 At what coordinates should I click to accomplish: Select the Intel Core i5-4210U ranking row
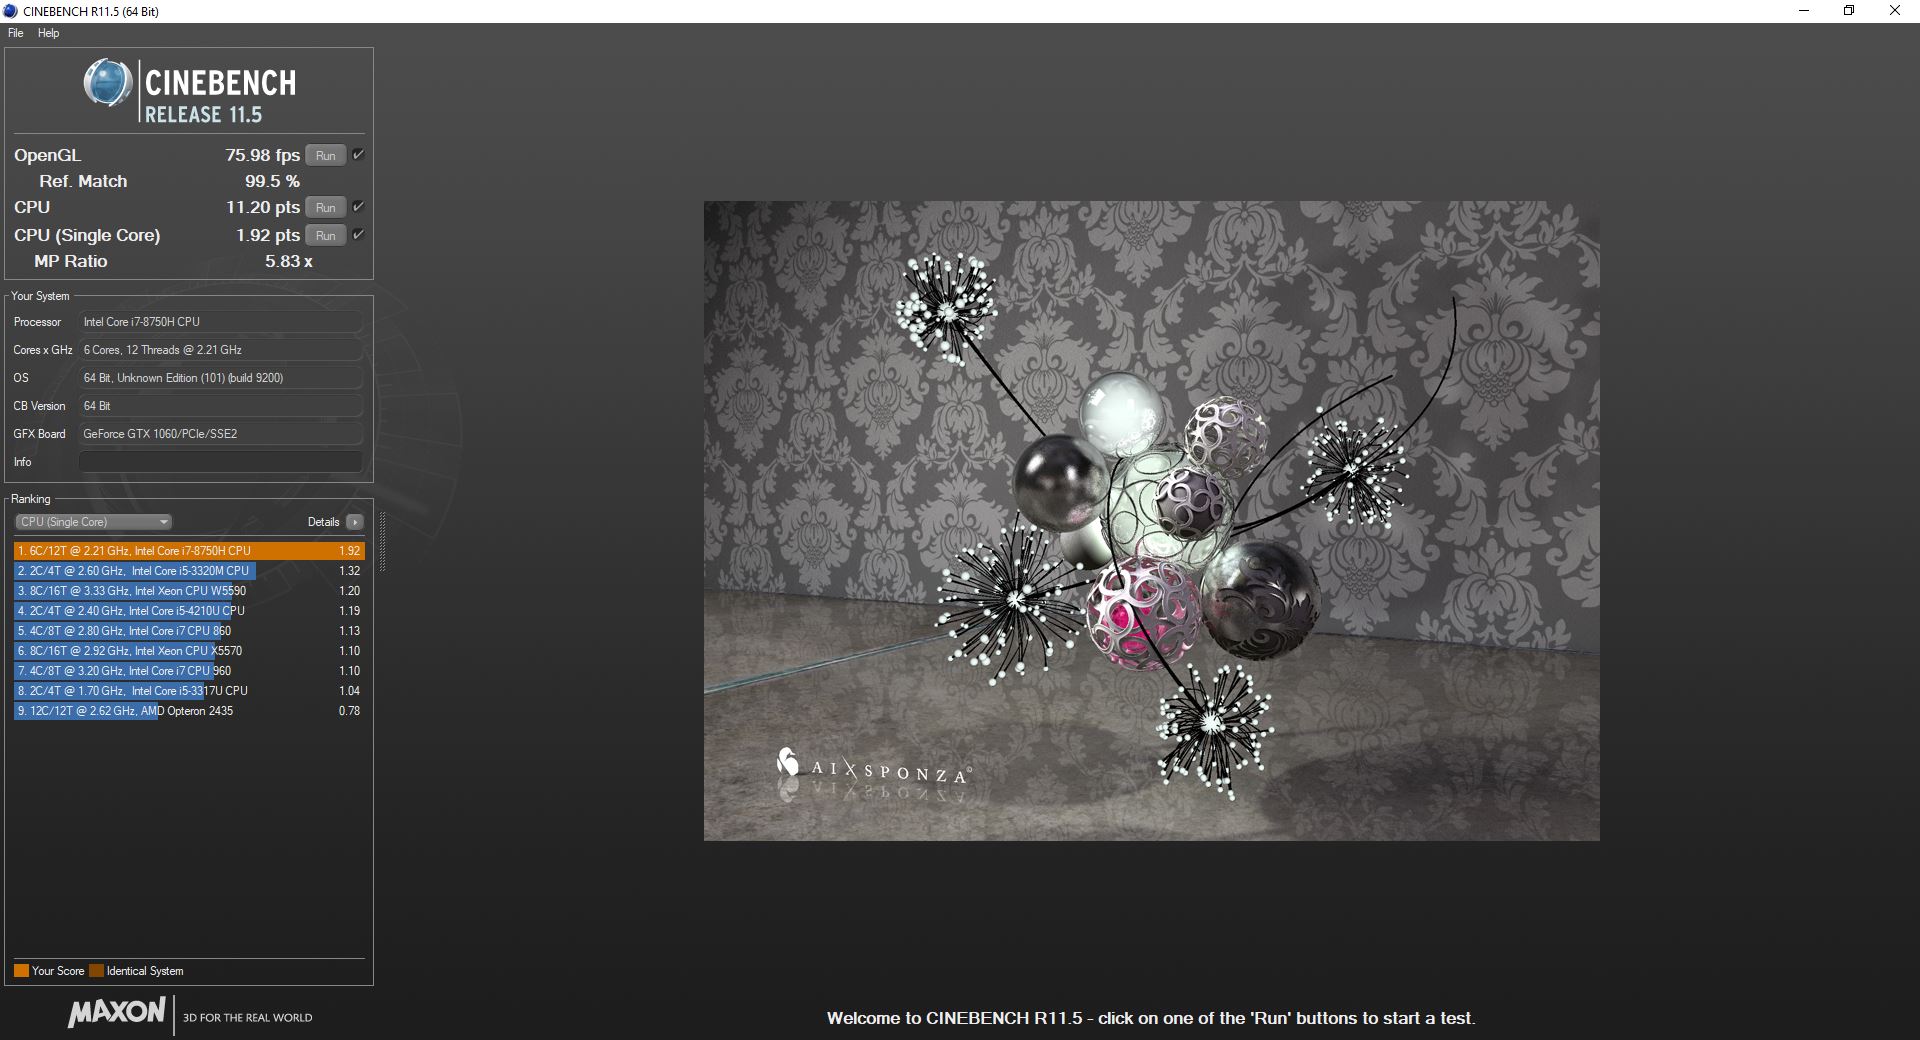189,611
